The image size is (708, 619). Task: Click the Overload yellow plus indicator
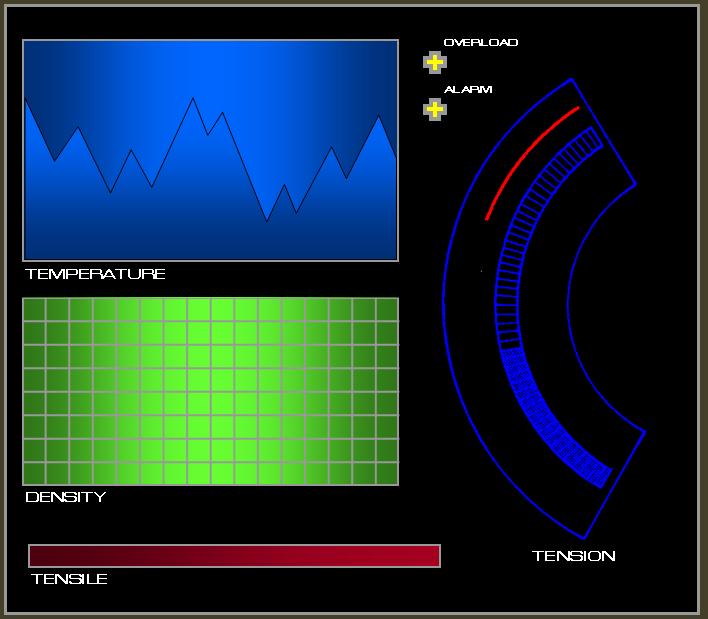pos(434,62)
